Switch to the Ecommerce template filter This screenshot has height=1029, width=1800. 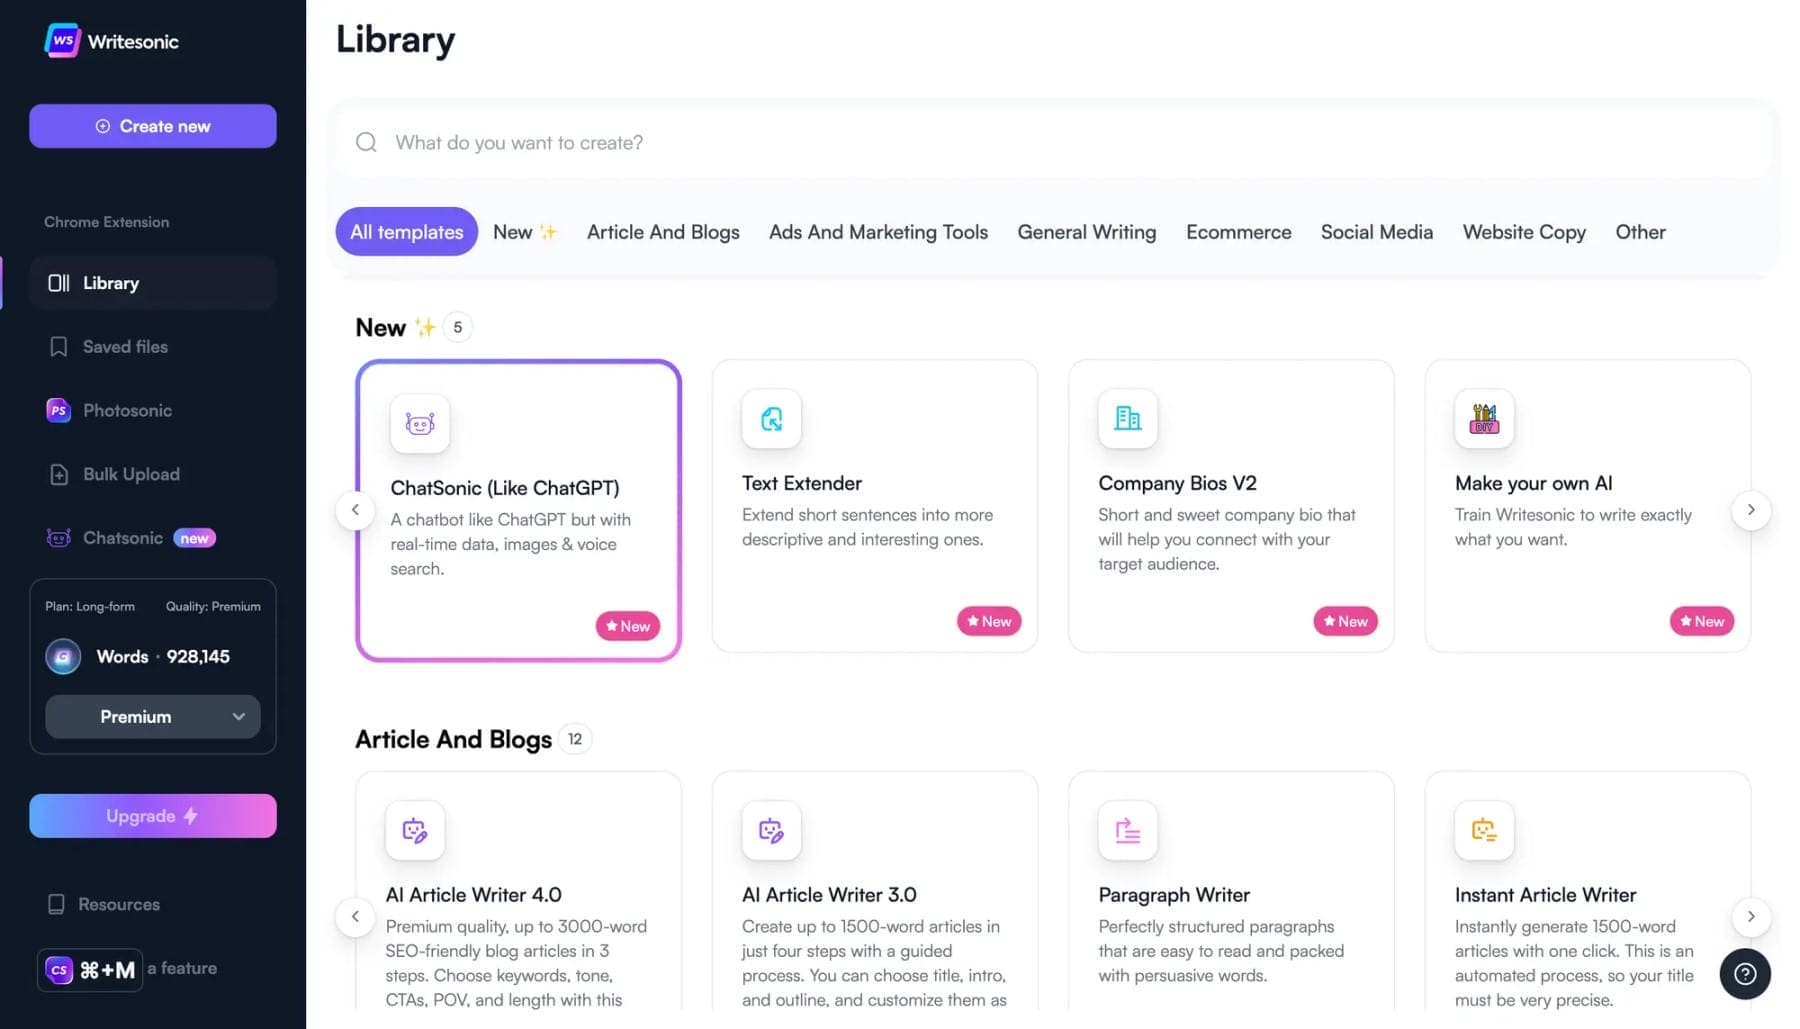point(1238,231)
